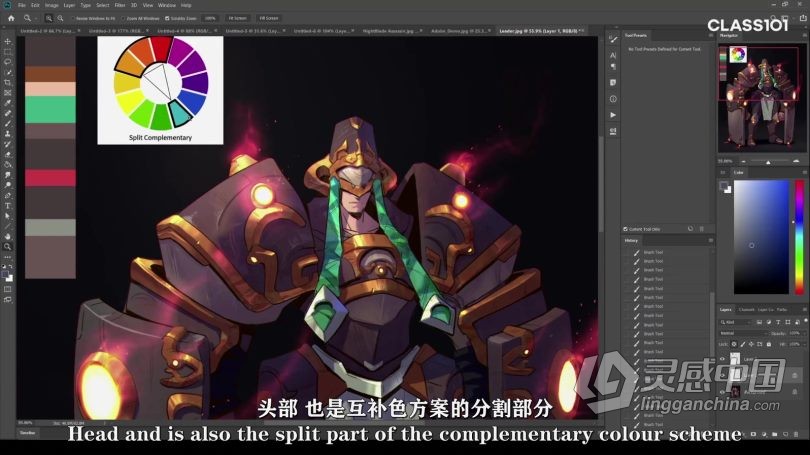Switch to the NightBlade Assassin.jpg tab
Image resolution: width=810 pixels, height=455 pixels.
(x=392, y=31)
